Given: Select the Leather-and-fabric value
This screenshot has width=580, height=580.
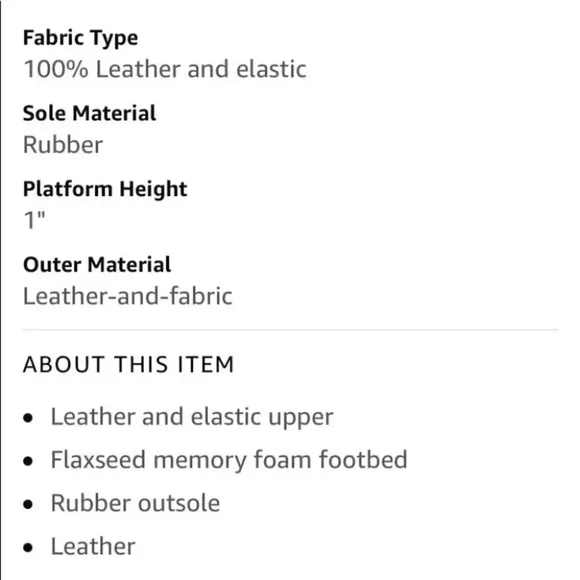Looking at the screenshot, I should coord(128,296).
